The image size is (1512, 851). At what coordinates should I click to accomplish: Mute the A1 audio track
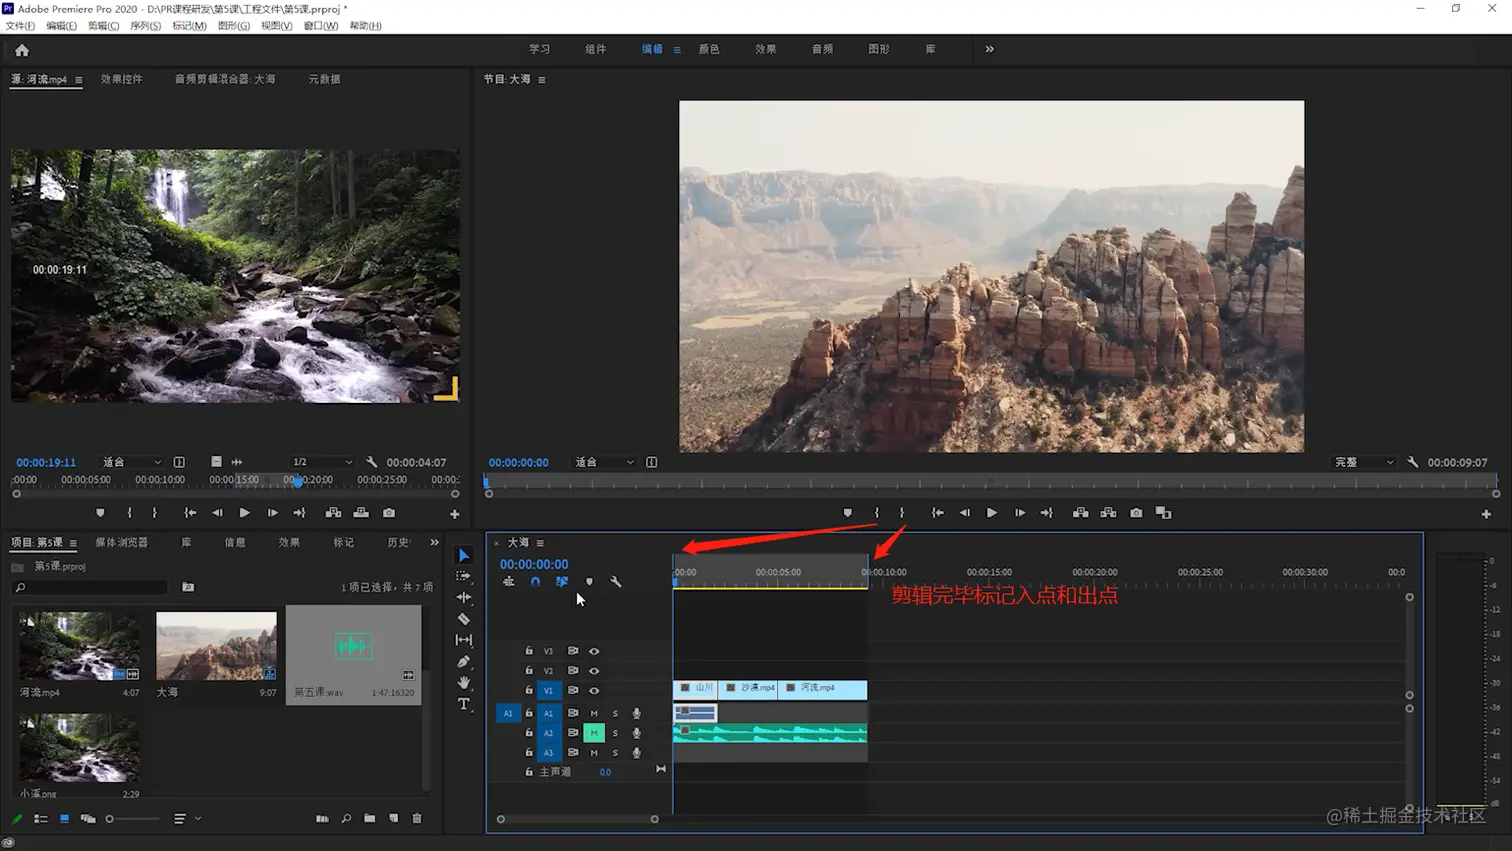tap(594, 713)
